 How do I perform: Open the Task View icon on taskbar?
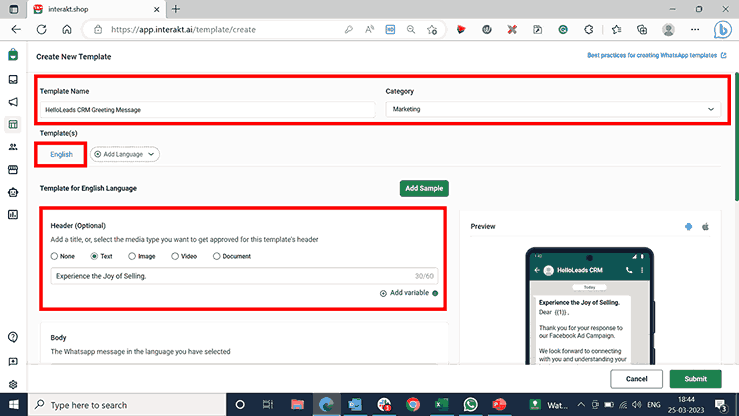point(268,405)
